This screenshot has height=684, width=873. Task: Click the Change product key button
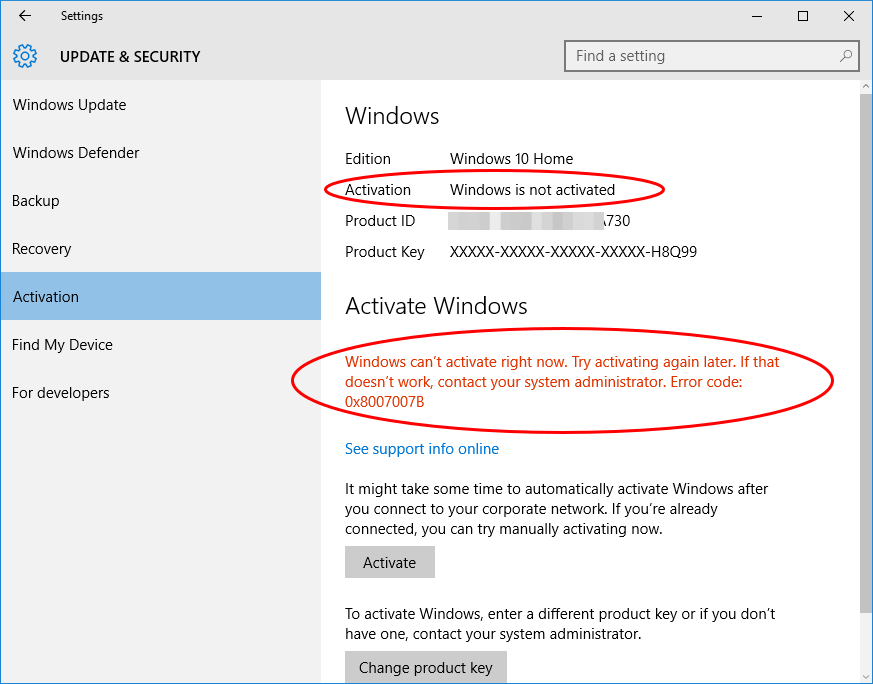pyautogui.click(x=426, y=667)
